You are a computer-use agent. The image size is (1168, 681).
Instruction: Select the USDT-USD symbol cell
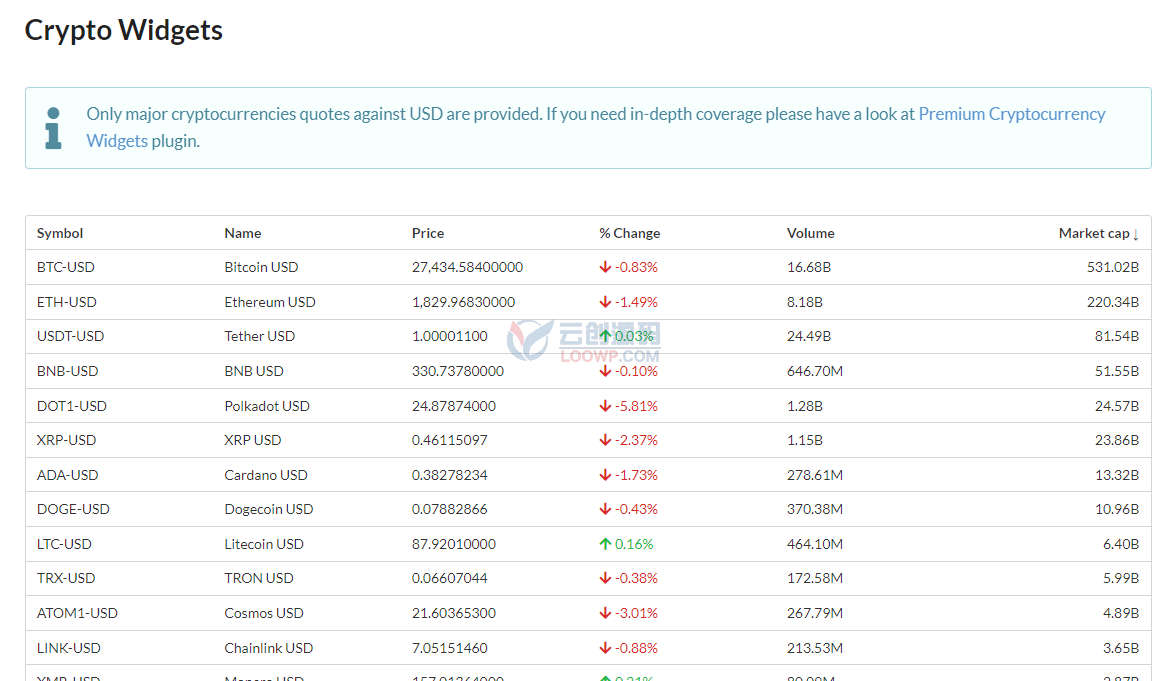(x=70, y=336)
